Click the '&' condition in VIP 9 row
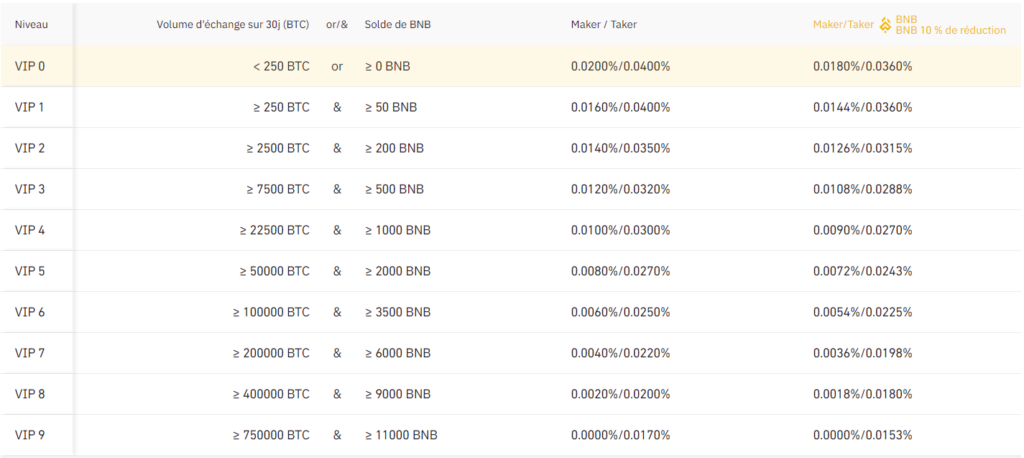The width and height of the screenshot is (1024, 458). click(337, 435)
